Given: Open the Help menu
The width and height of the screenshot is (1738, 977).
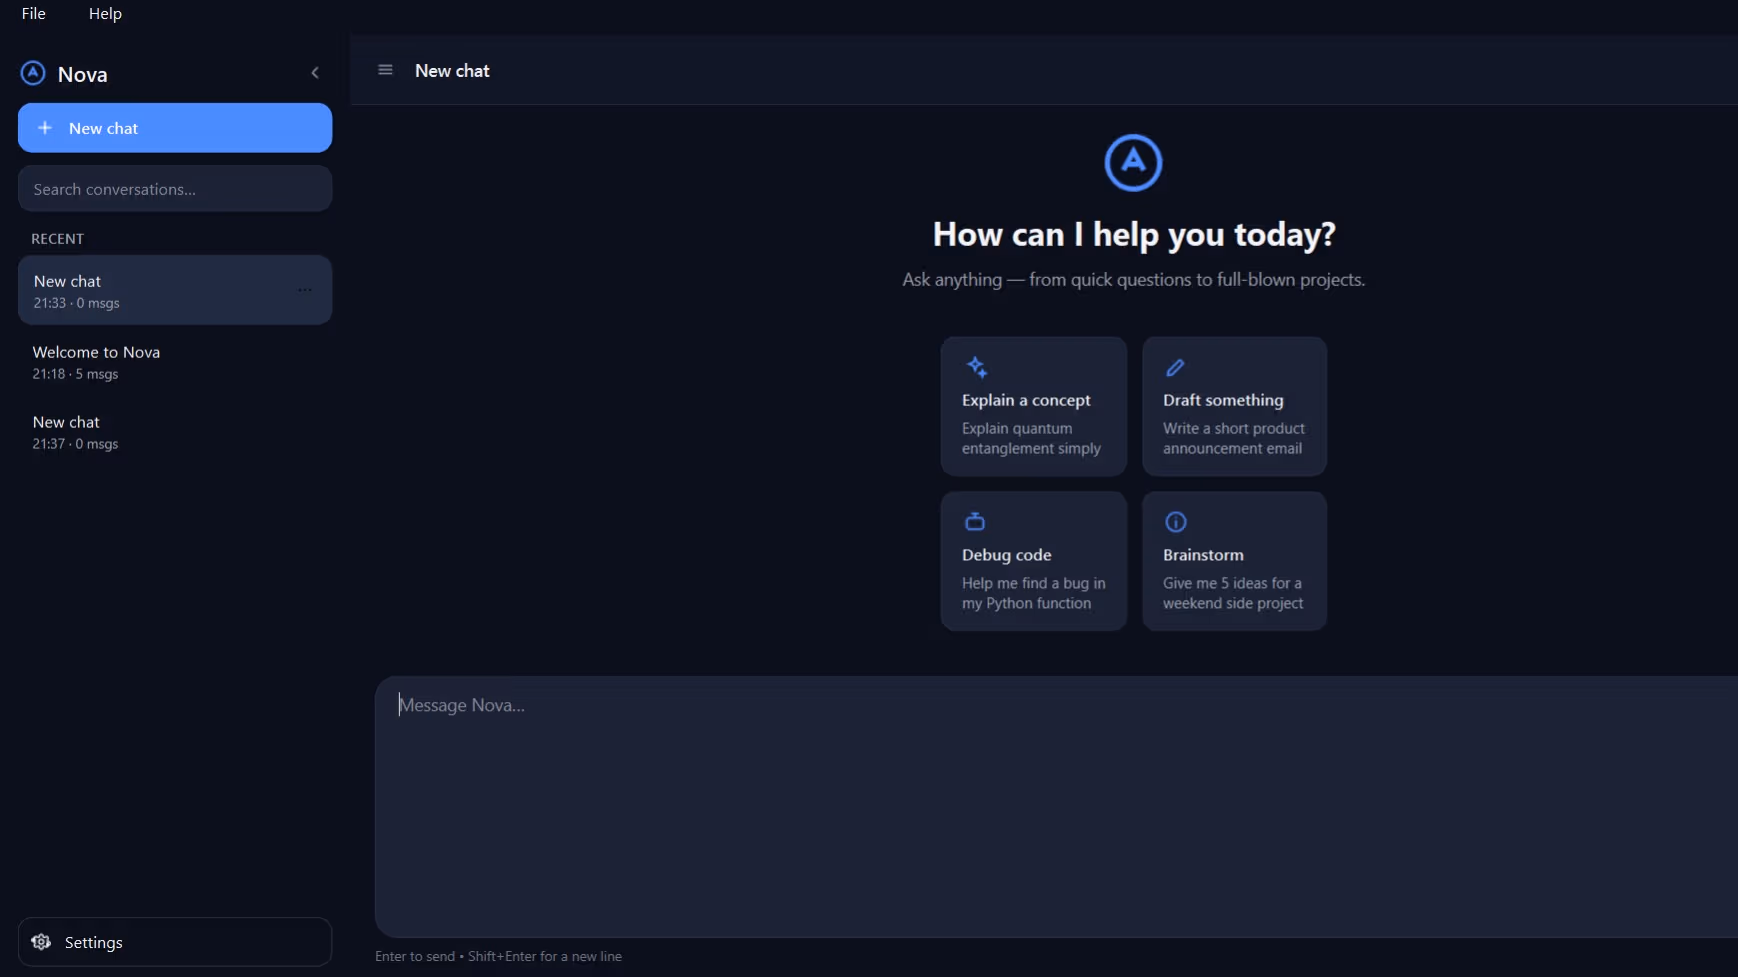Looking at the screenshot, I should [x=105, y=13].
